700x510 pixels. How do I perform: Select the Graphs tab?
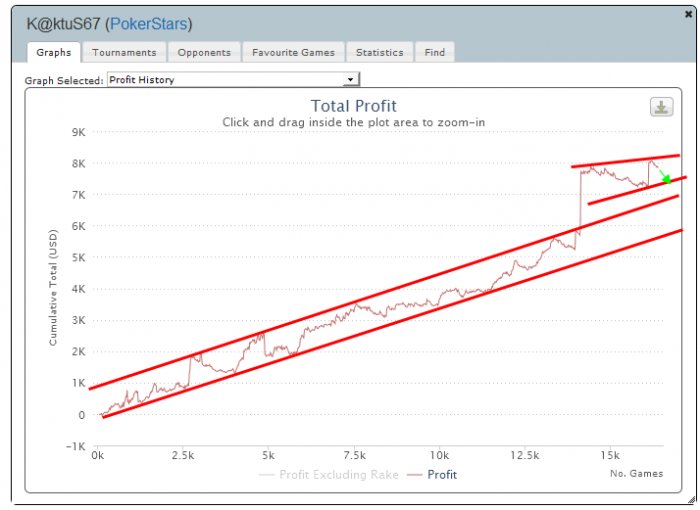click(x=54, y=52)
